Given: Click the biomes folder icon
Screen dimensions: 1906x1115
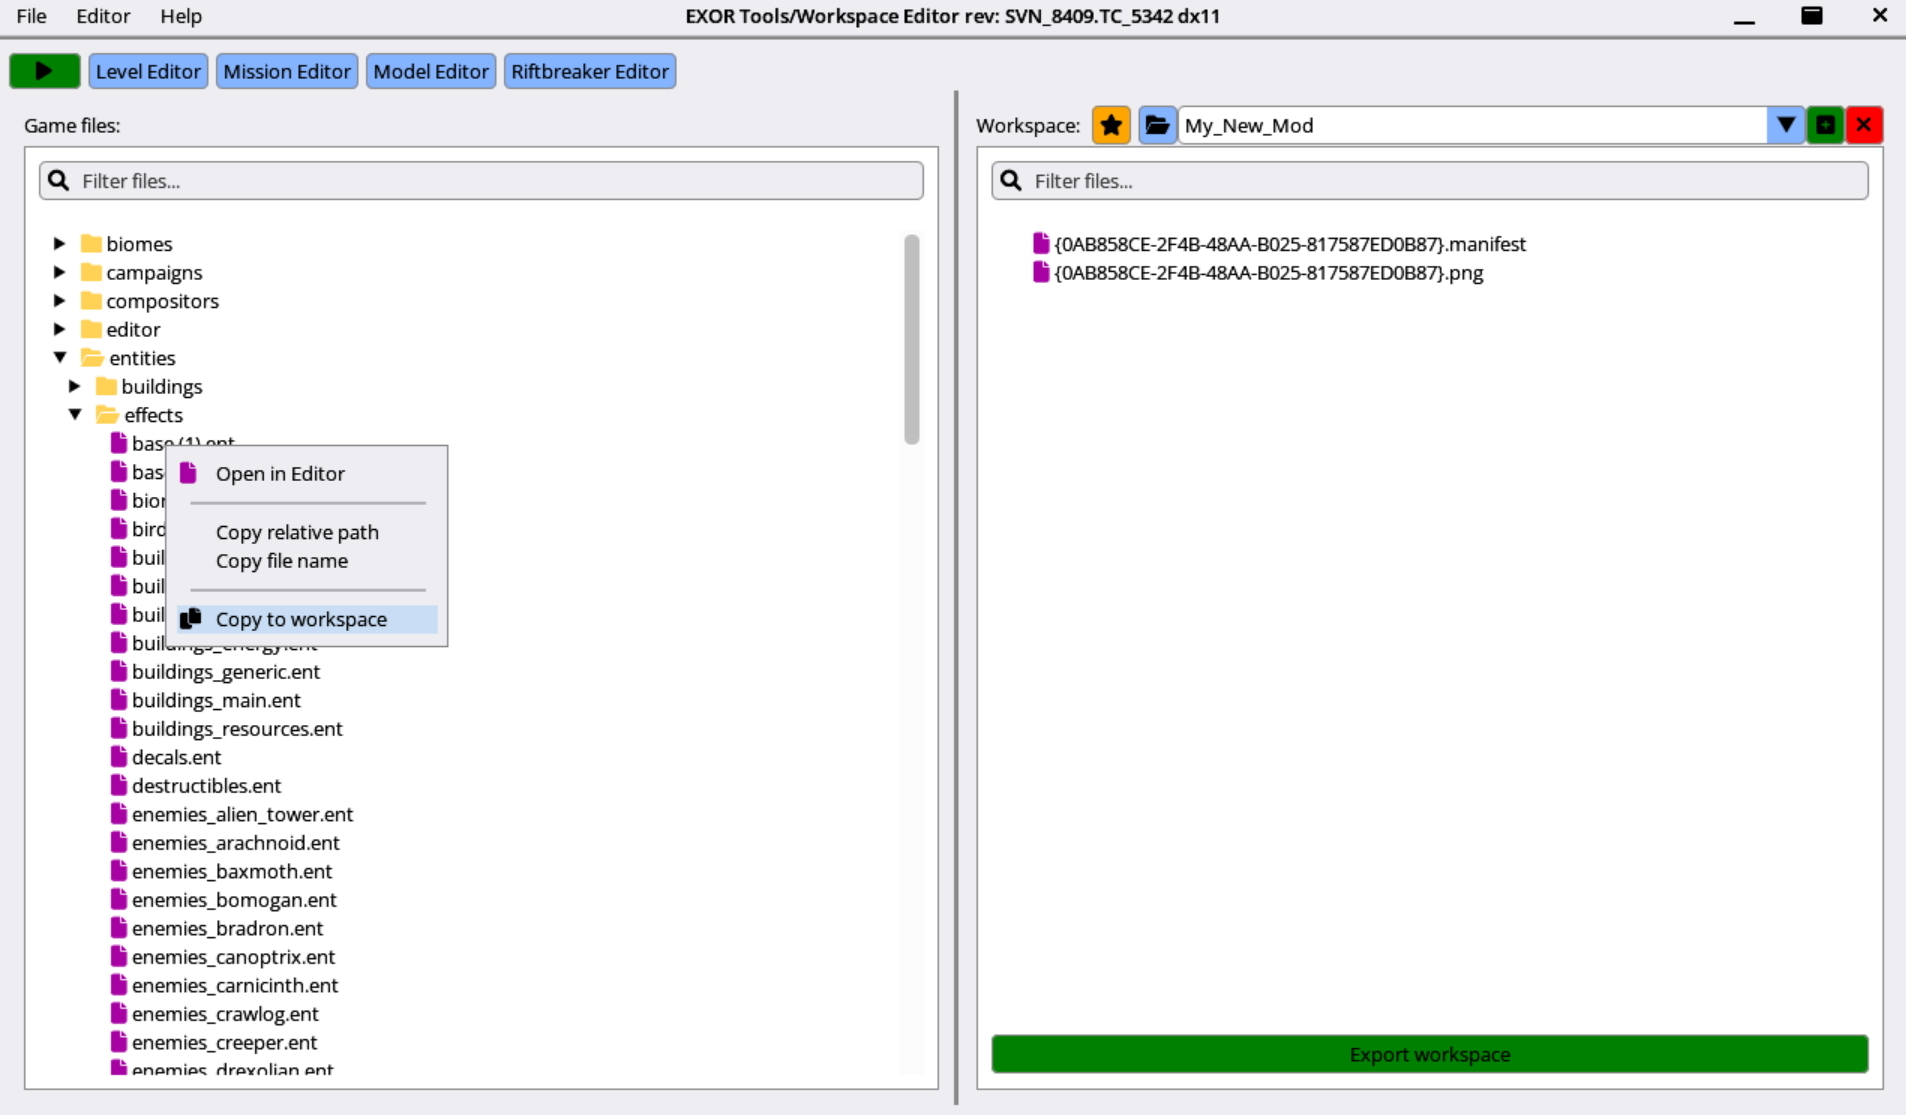Looking at the screenshot, I should point(91,243).
